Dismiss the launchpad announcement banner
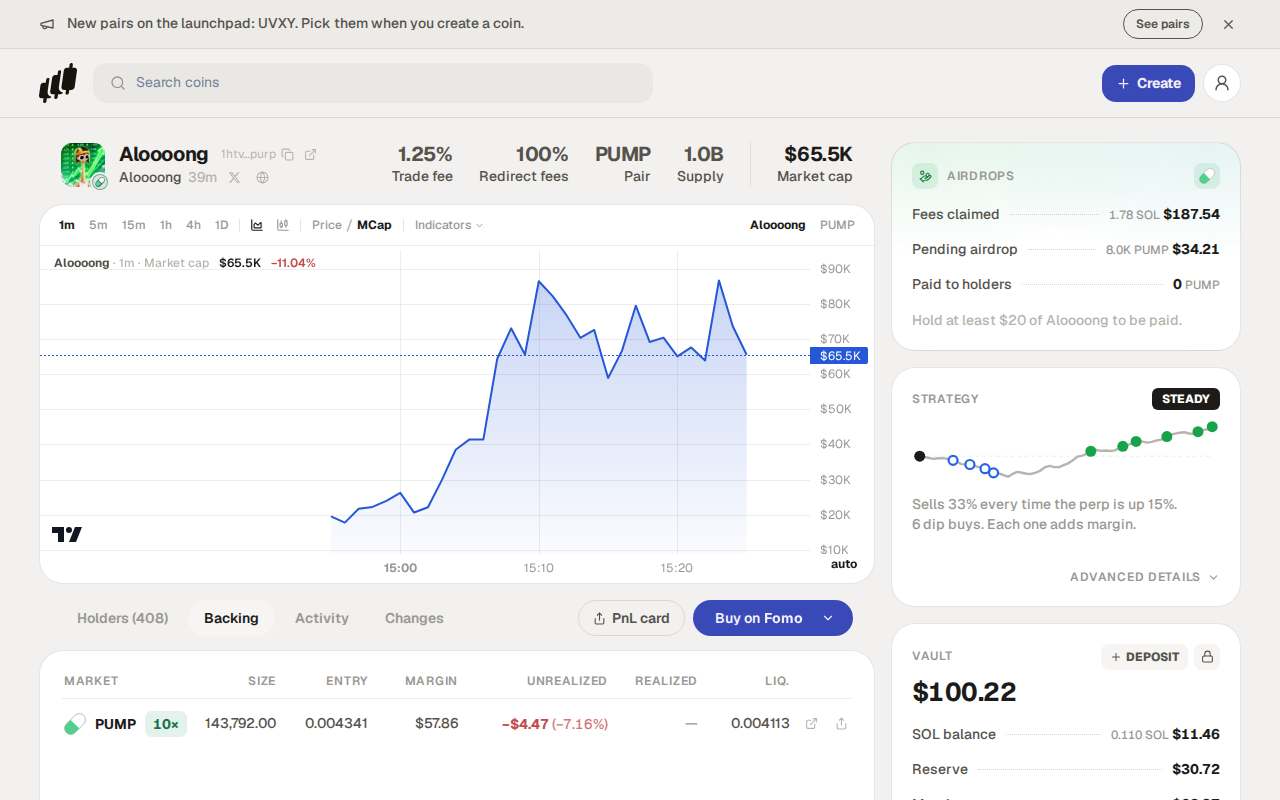Screen dimensions: 1280x800 [1228, 24]
